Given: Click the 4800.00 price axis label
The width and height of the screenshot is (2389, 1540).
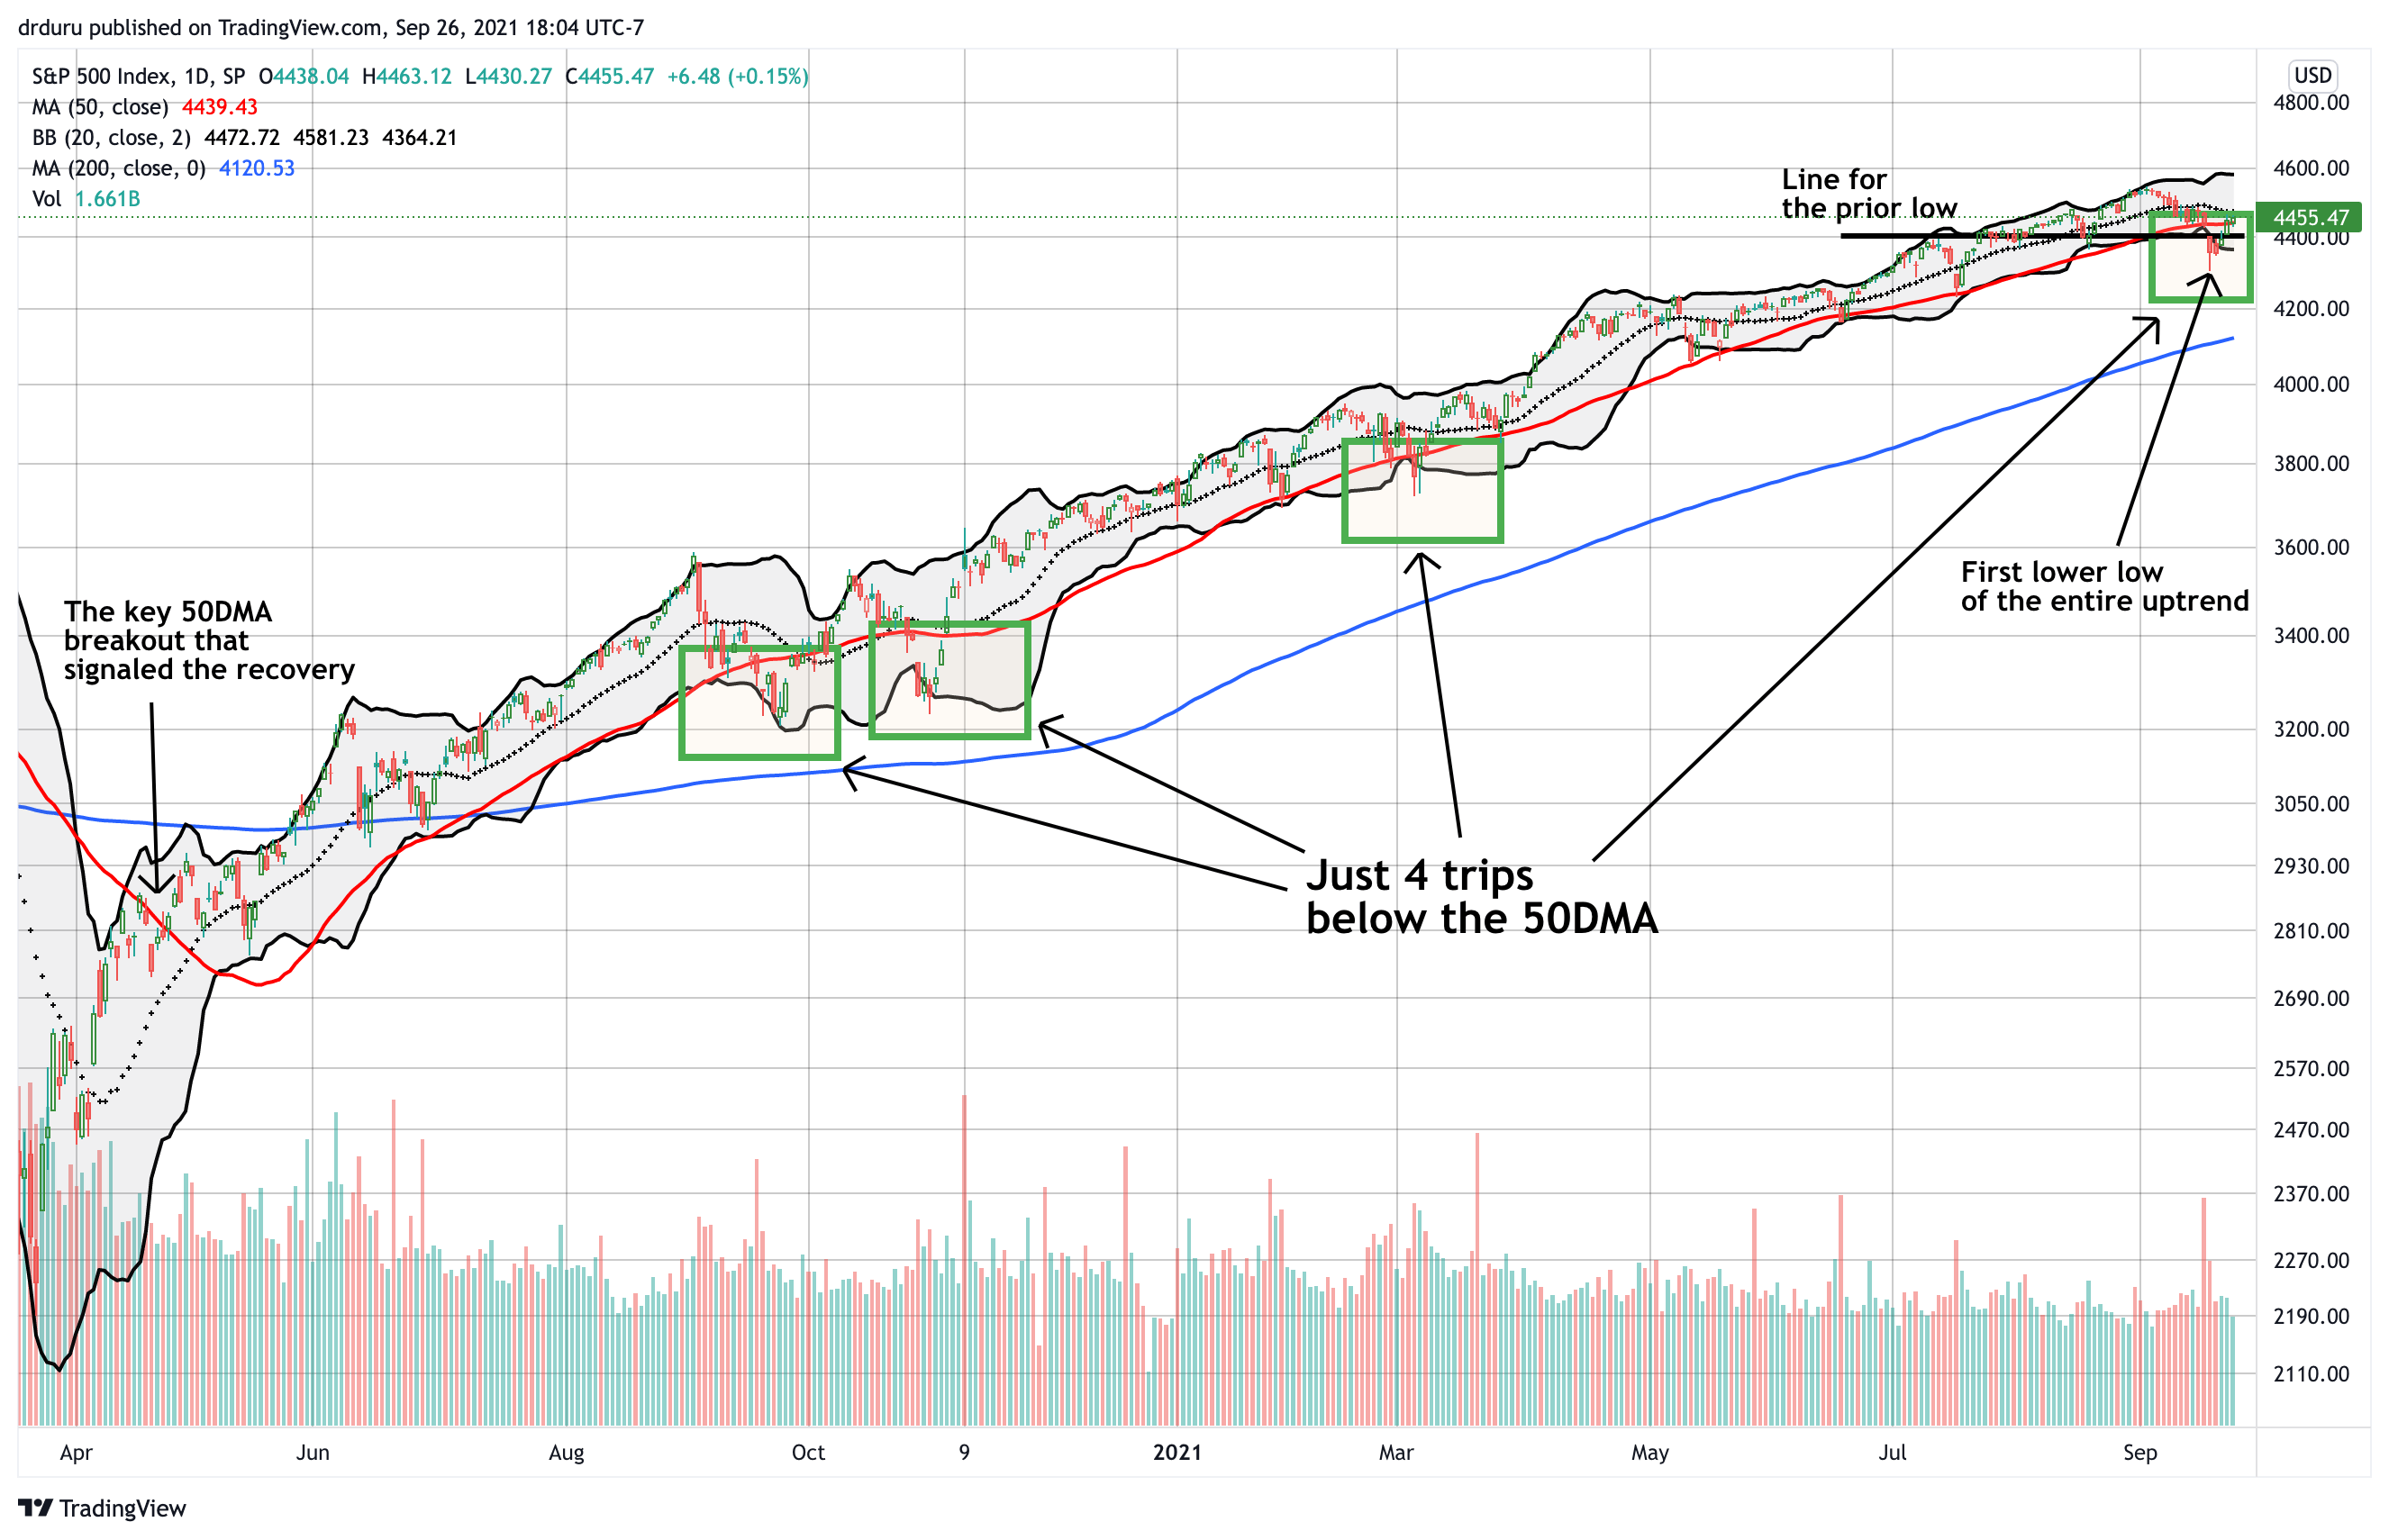Looking at the screenshot, I should pyautogui.click(x=2310, y=102).
